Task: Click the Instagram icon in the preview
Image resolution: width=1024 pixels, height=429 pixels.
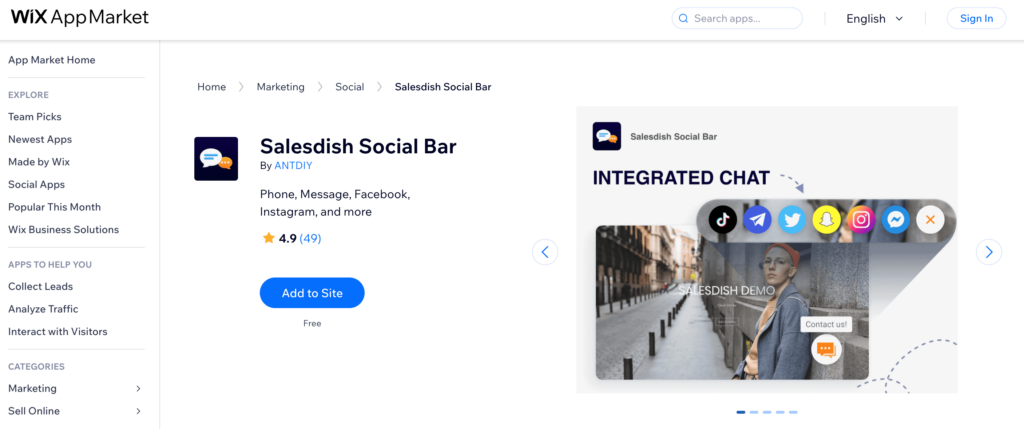Action: [861, 219]
